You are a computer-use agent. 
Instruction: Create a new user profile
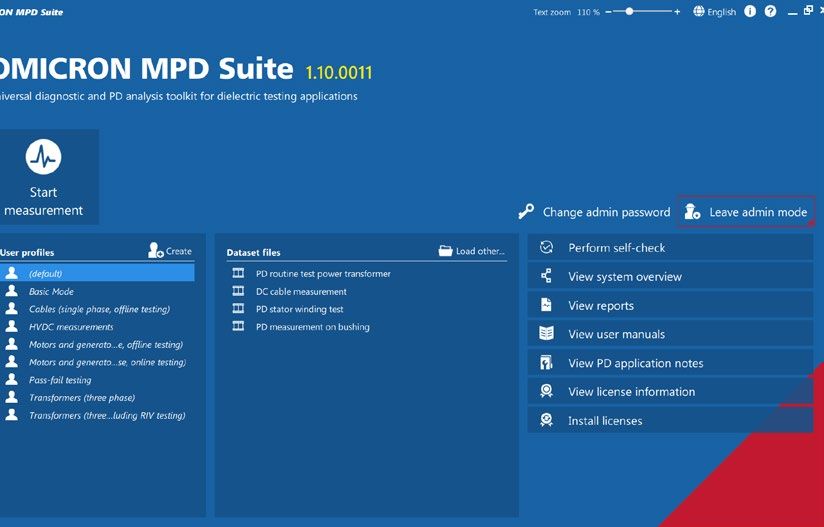coord(170,251)
